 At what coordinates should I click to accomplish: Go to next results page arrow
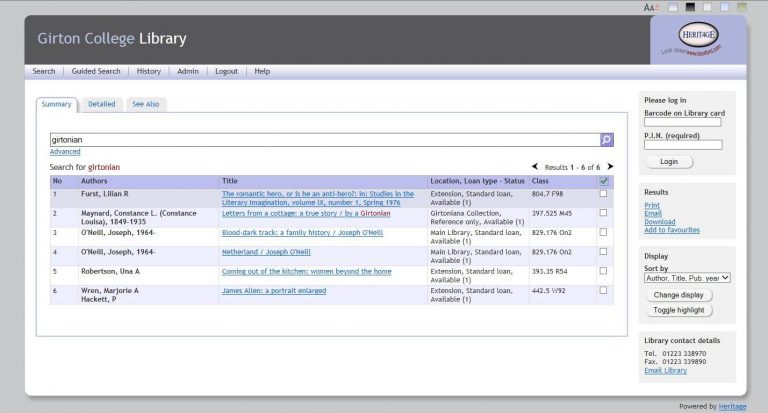point(610,167)
